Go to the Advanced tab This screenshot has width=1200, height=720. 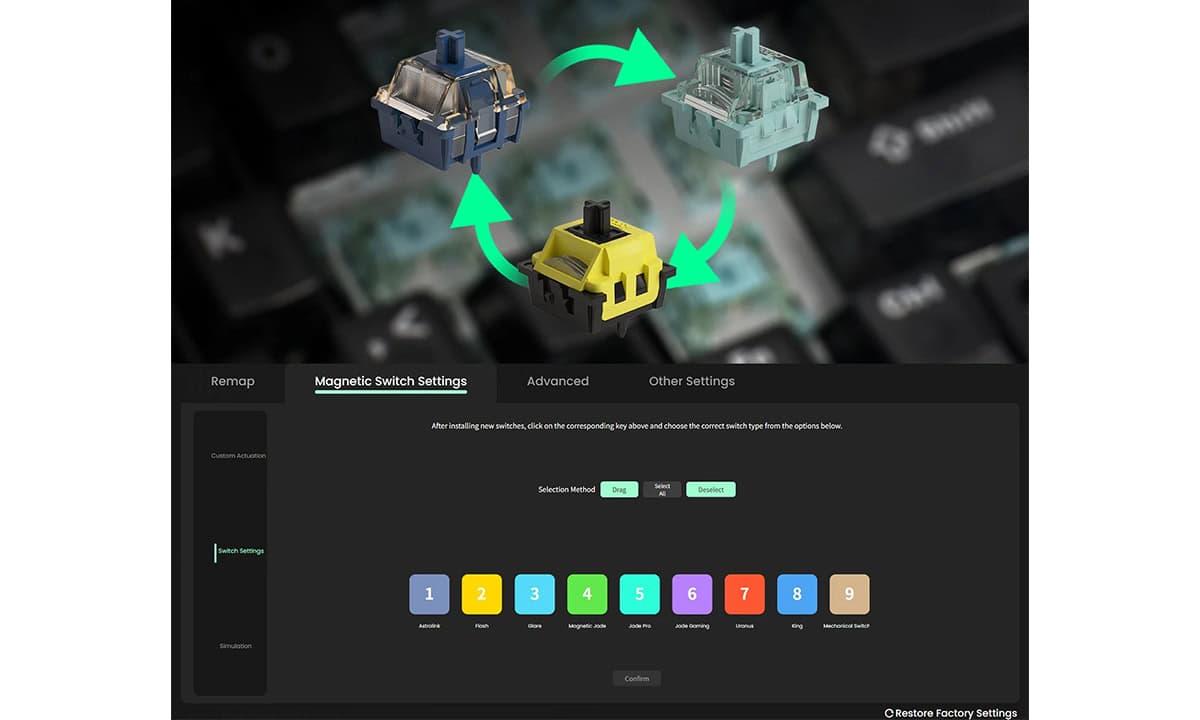point(557,381)
